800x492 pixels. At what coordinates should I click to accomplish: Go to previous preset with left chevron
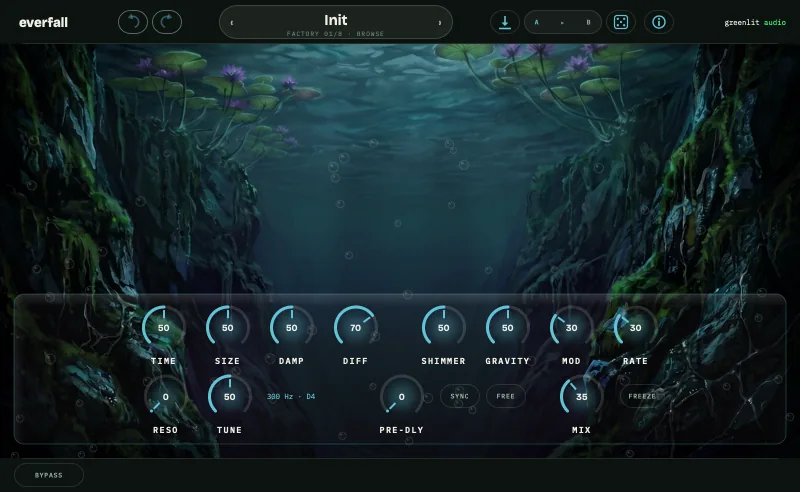[232, 22]
